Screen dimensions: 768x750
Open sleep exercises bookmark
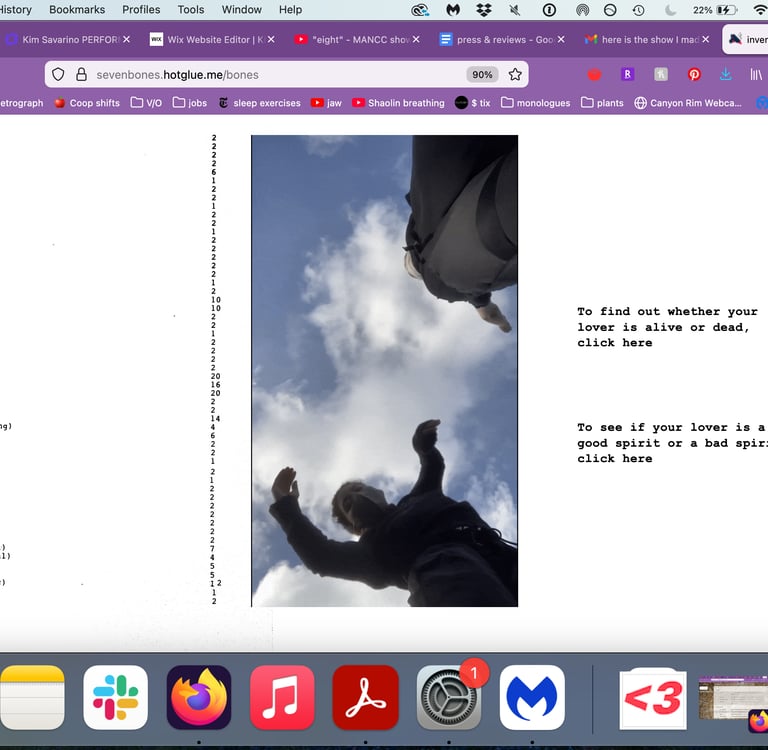[x=260, y=103]
